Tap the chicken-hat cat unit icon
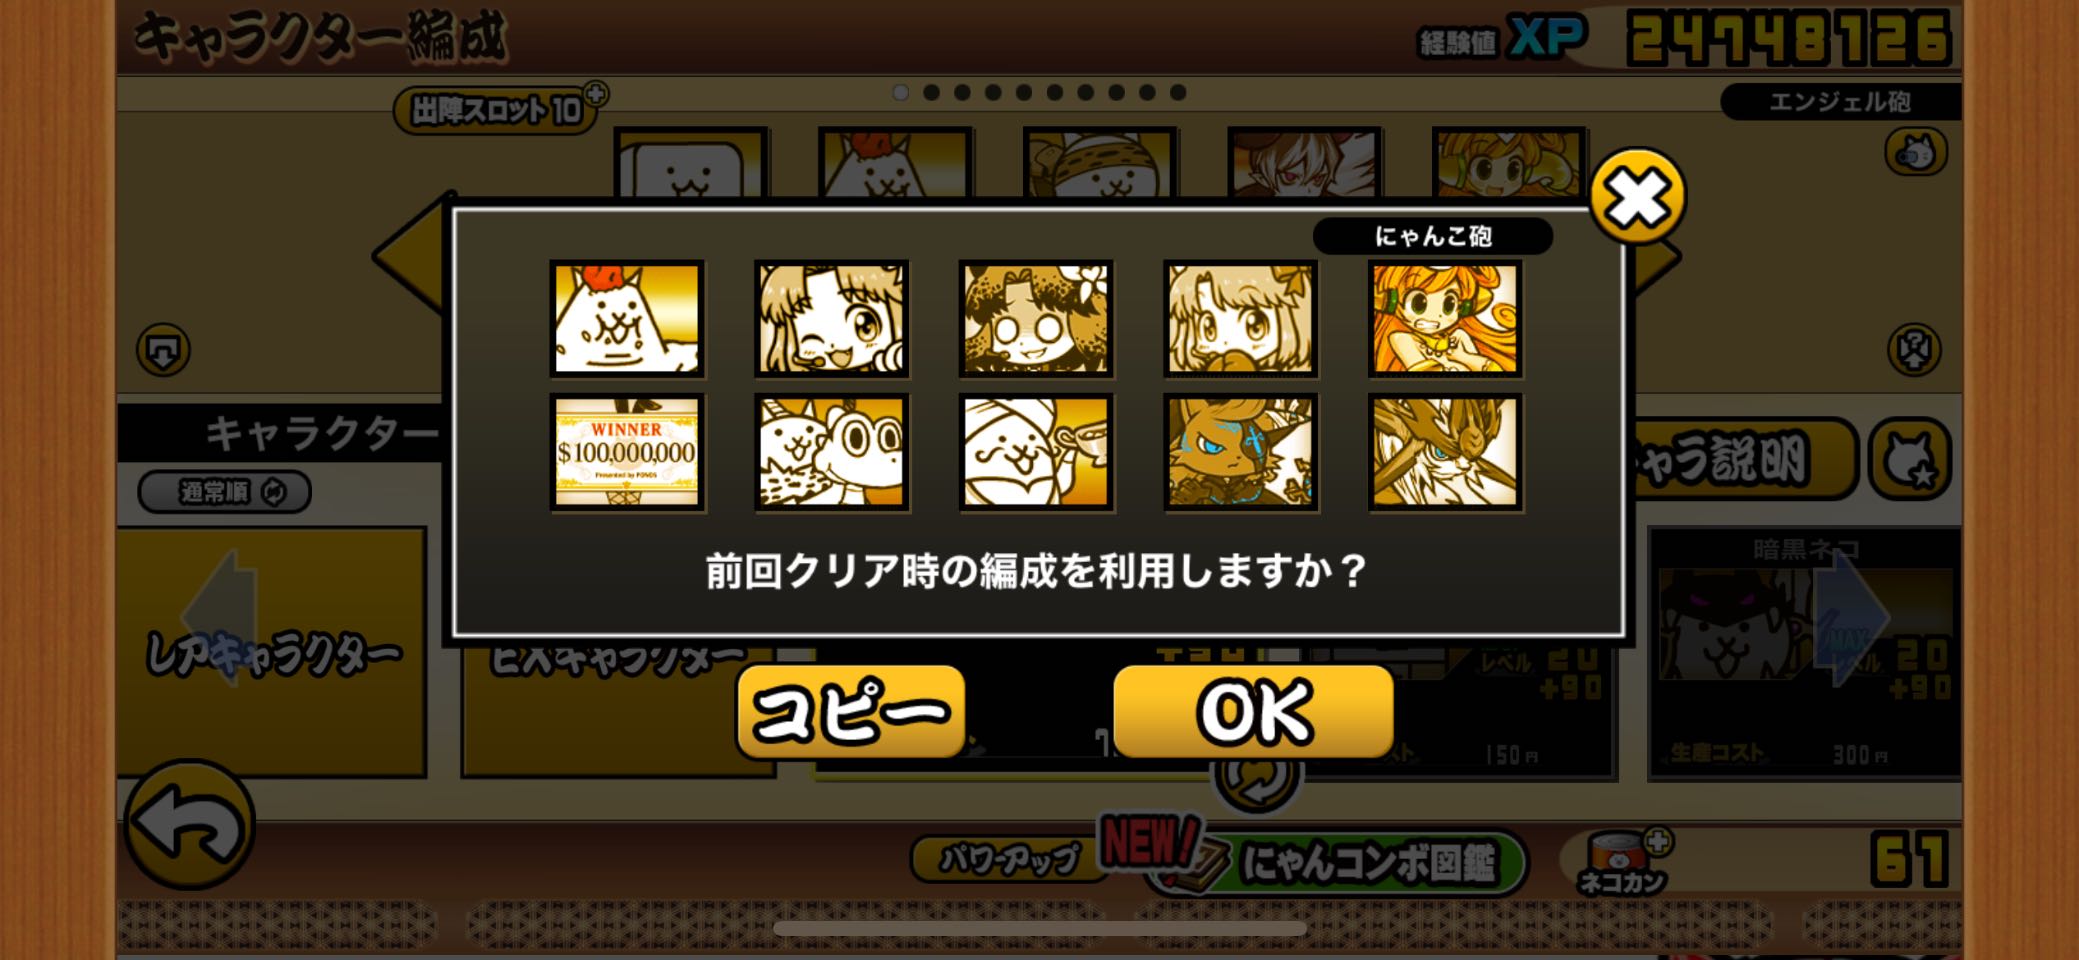This screenshot has height=960, width=2079. 627,319
